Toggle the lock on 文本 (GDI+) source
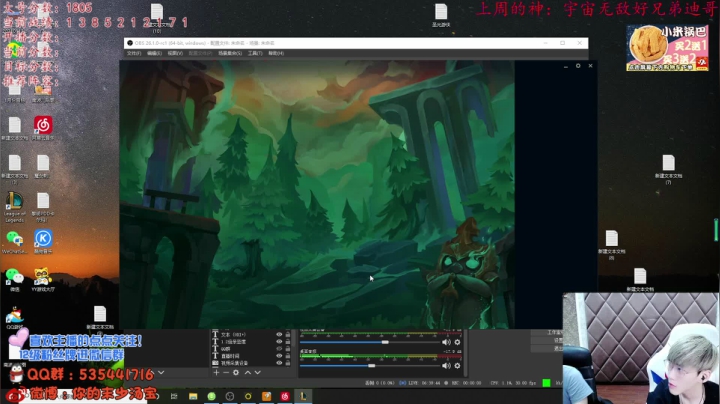Screen dimensions: 720x404 point(288,335)
